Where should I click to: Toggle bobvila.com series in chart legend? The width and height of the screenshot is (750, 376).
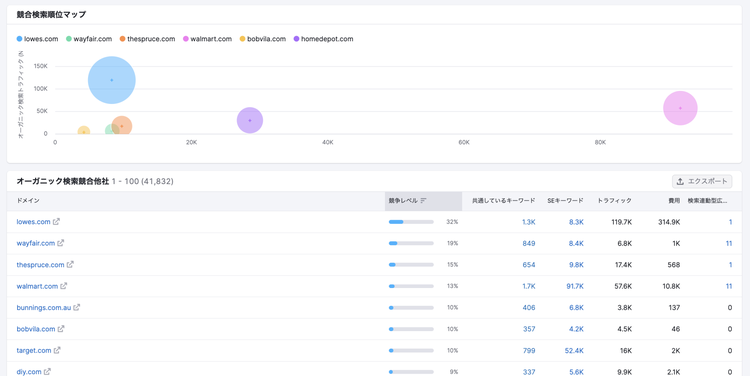(x=263, y=39)
